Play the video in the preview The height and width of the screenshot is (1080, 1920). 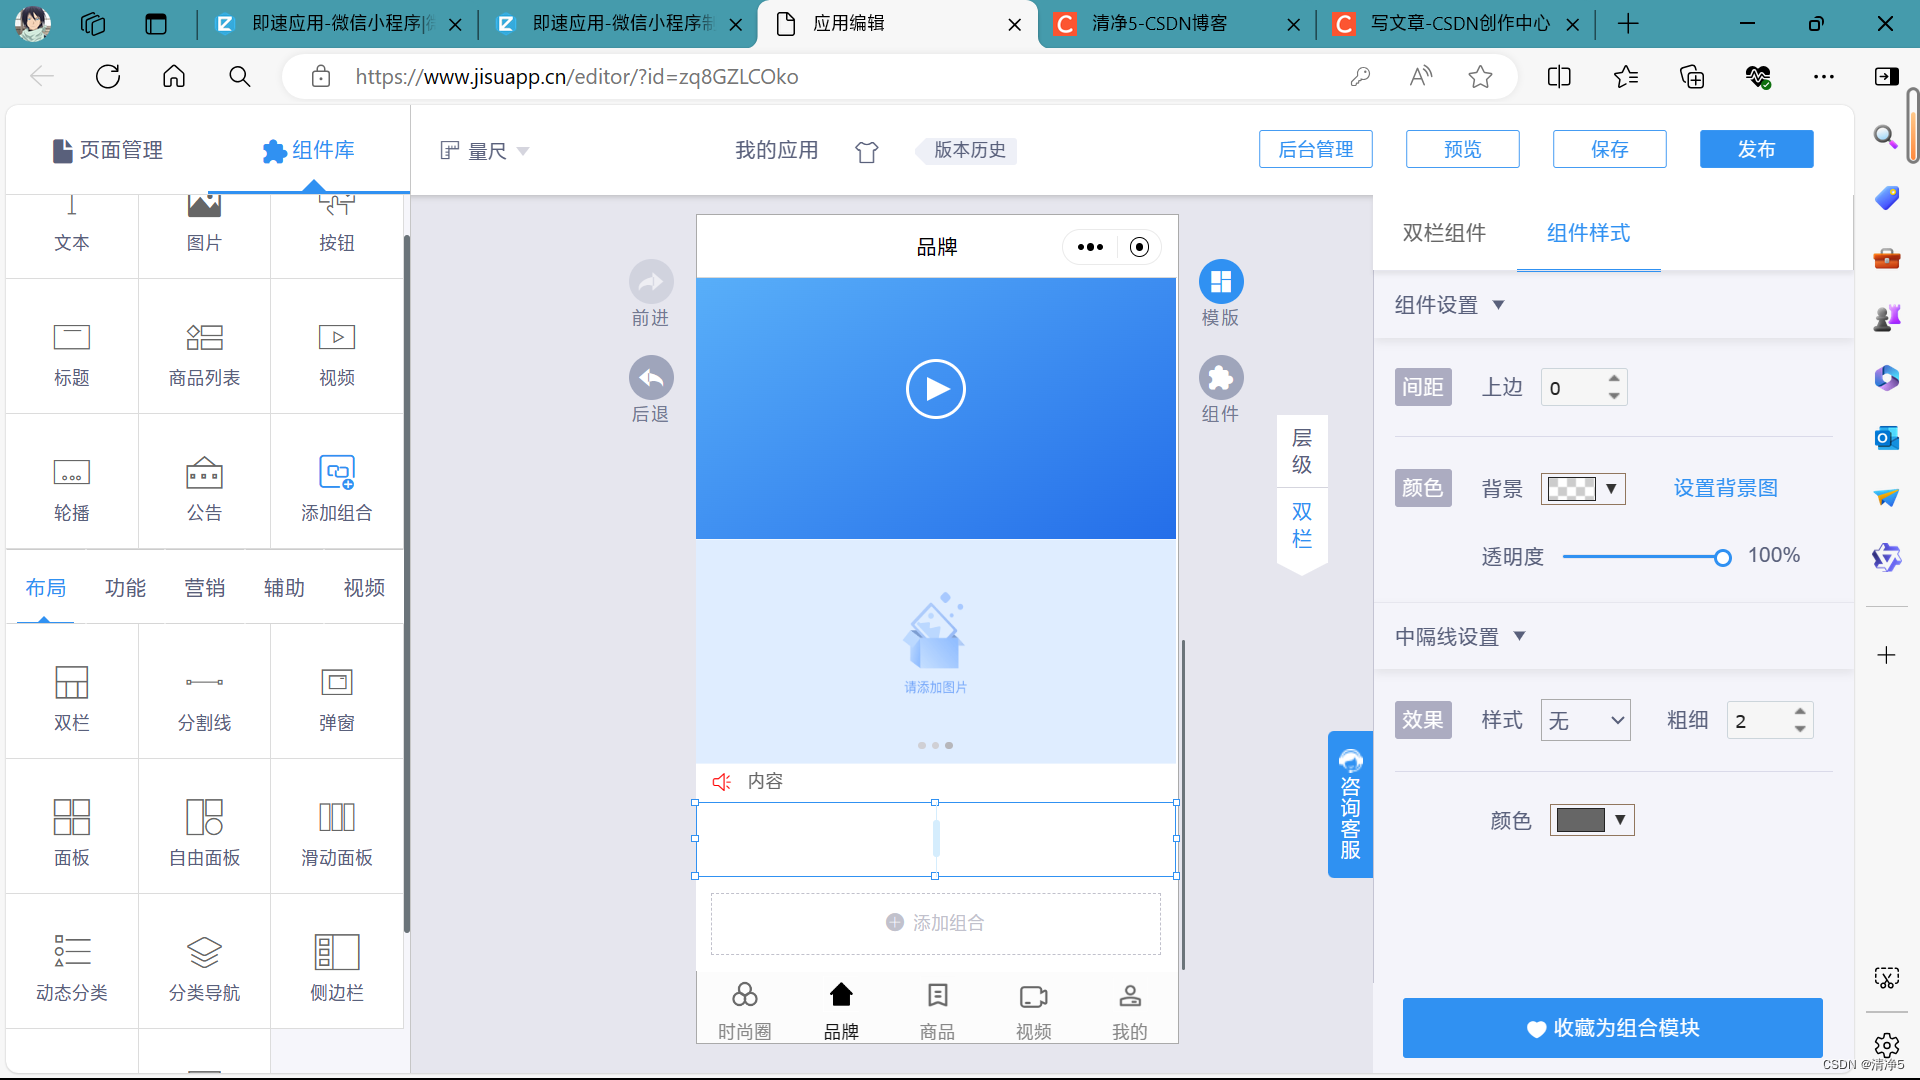pos(935,389)
